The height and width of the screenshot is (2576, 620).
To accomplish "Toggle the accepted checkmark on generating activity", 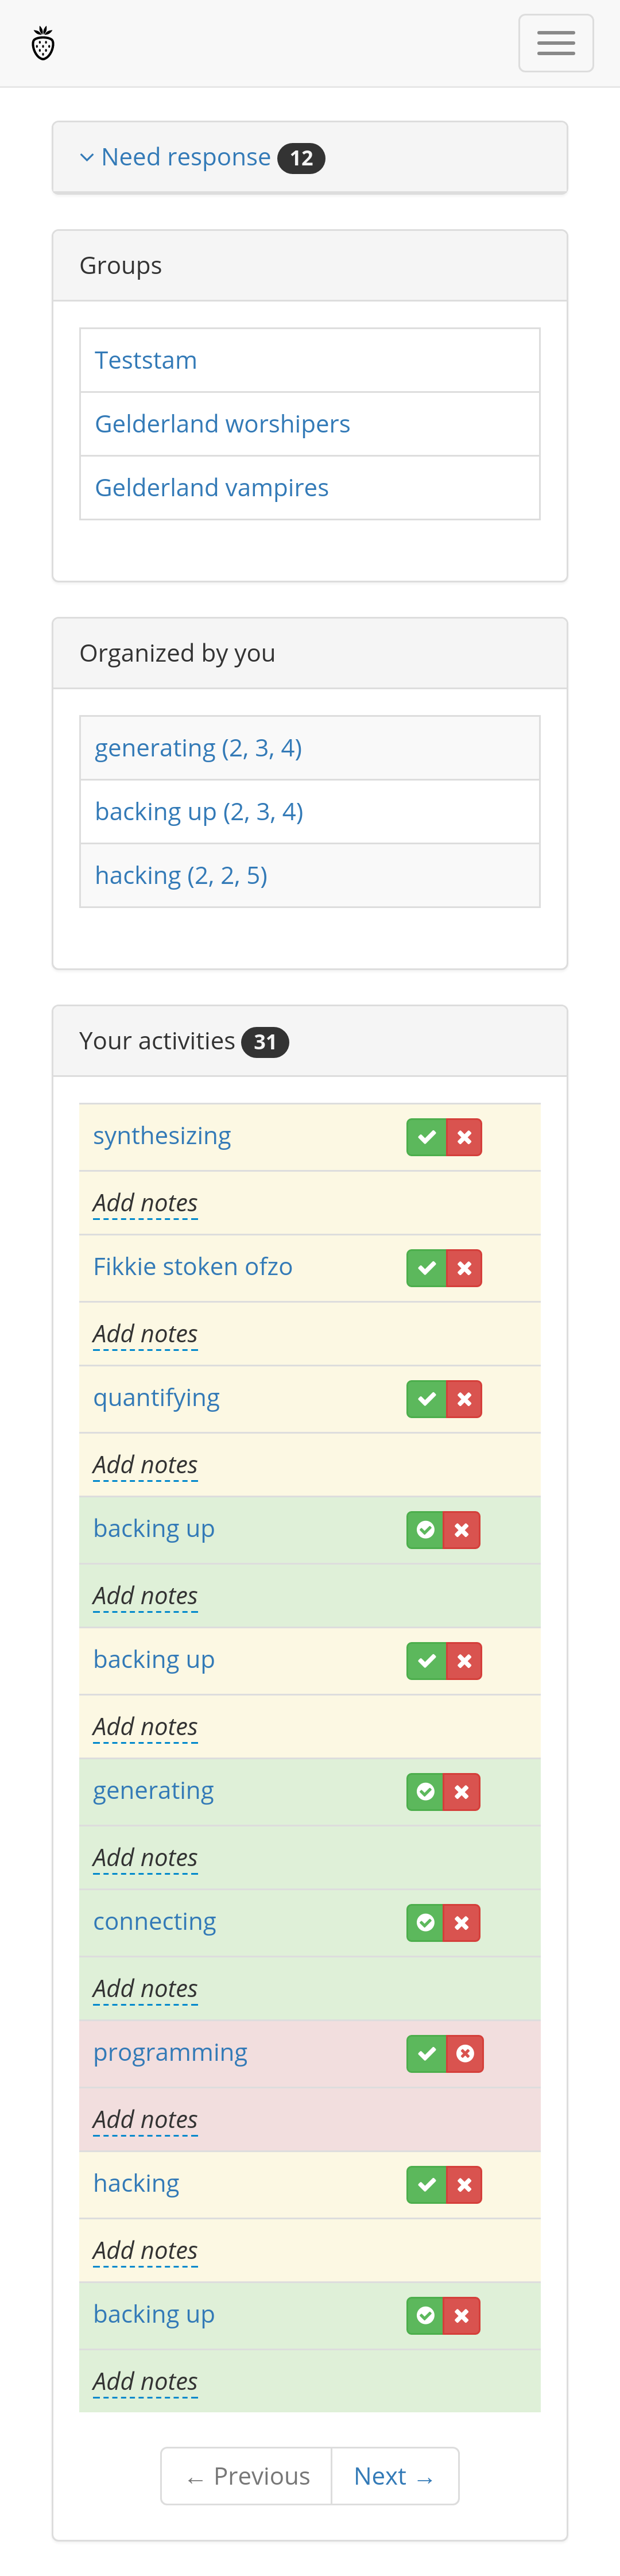I will tap(425, 1792).
